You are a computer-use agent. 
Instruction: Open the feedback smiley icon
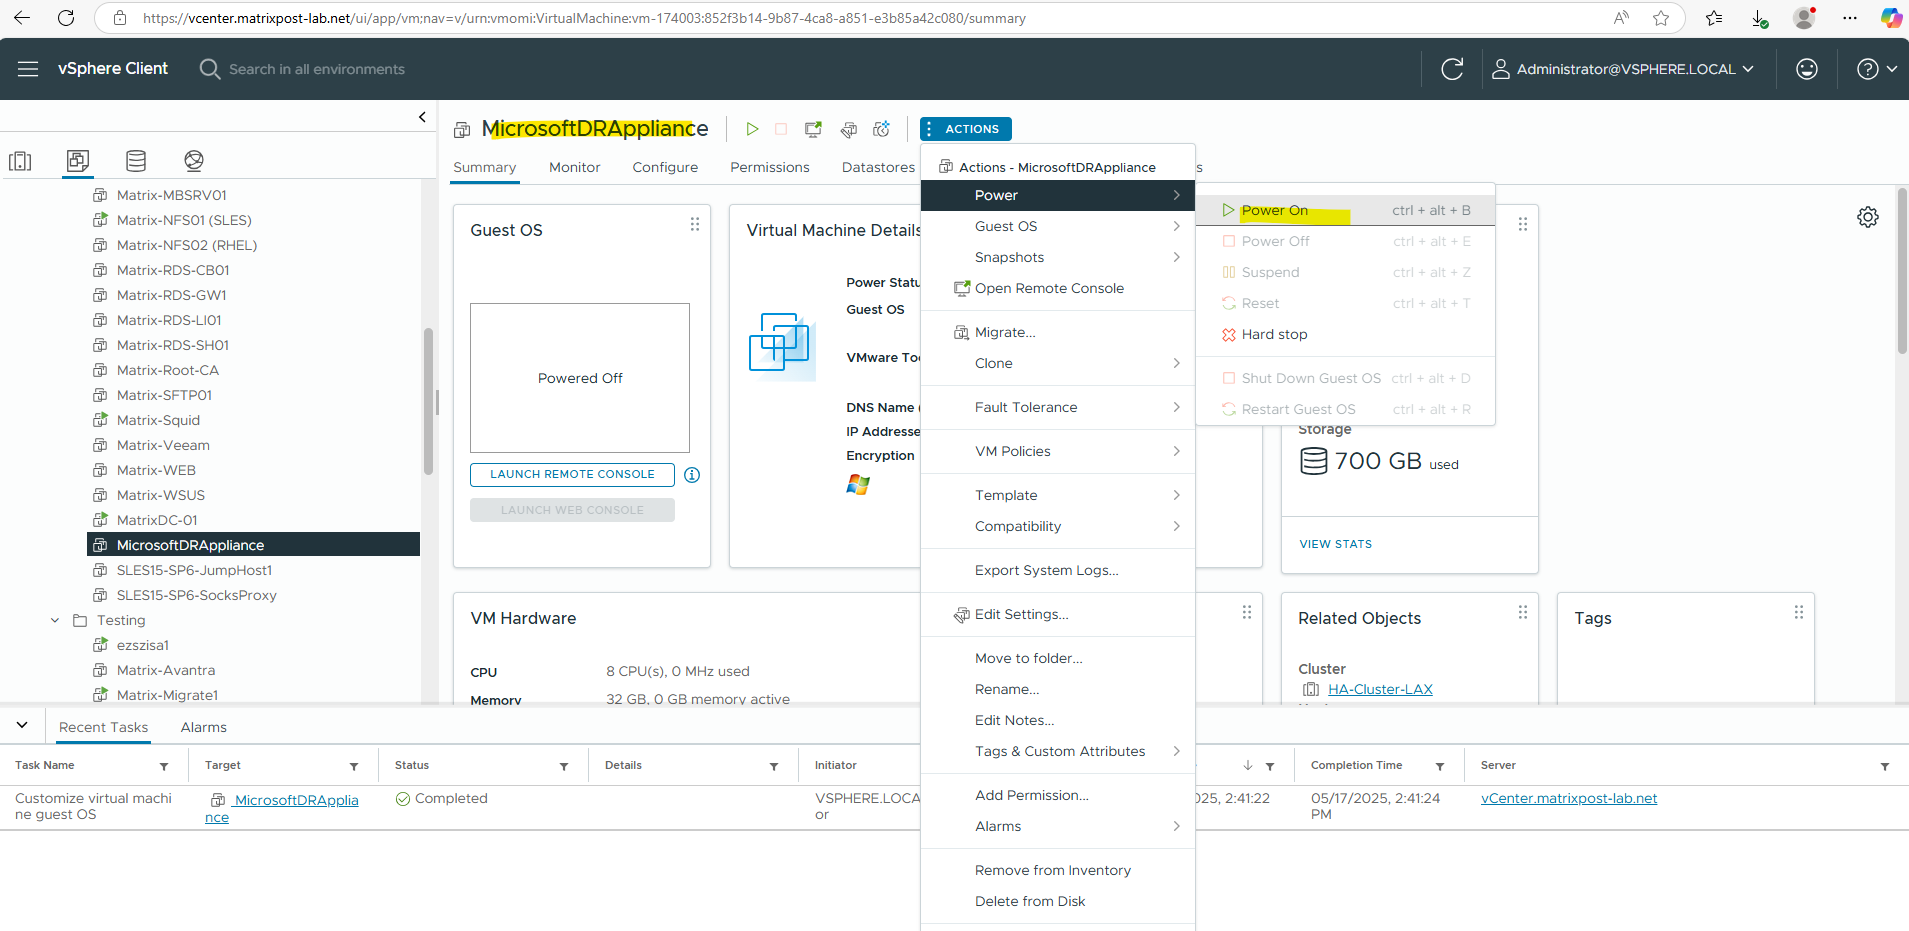[1807, 69]
